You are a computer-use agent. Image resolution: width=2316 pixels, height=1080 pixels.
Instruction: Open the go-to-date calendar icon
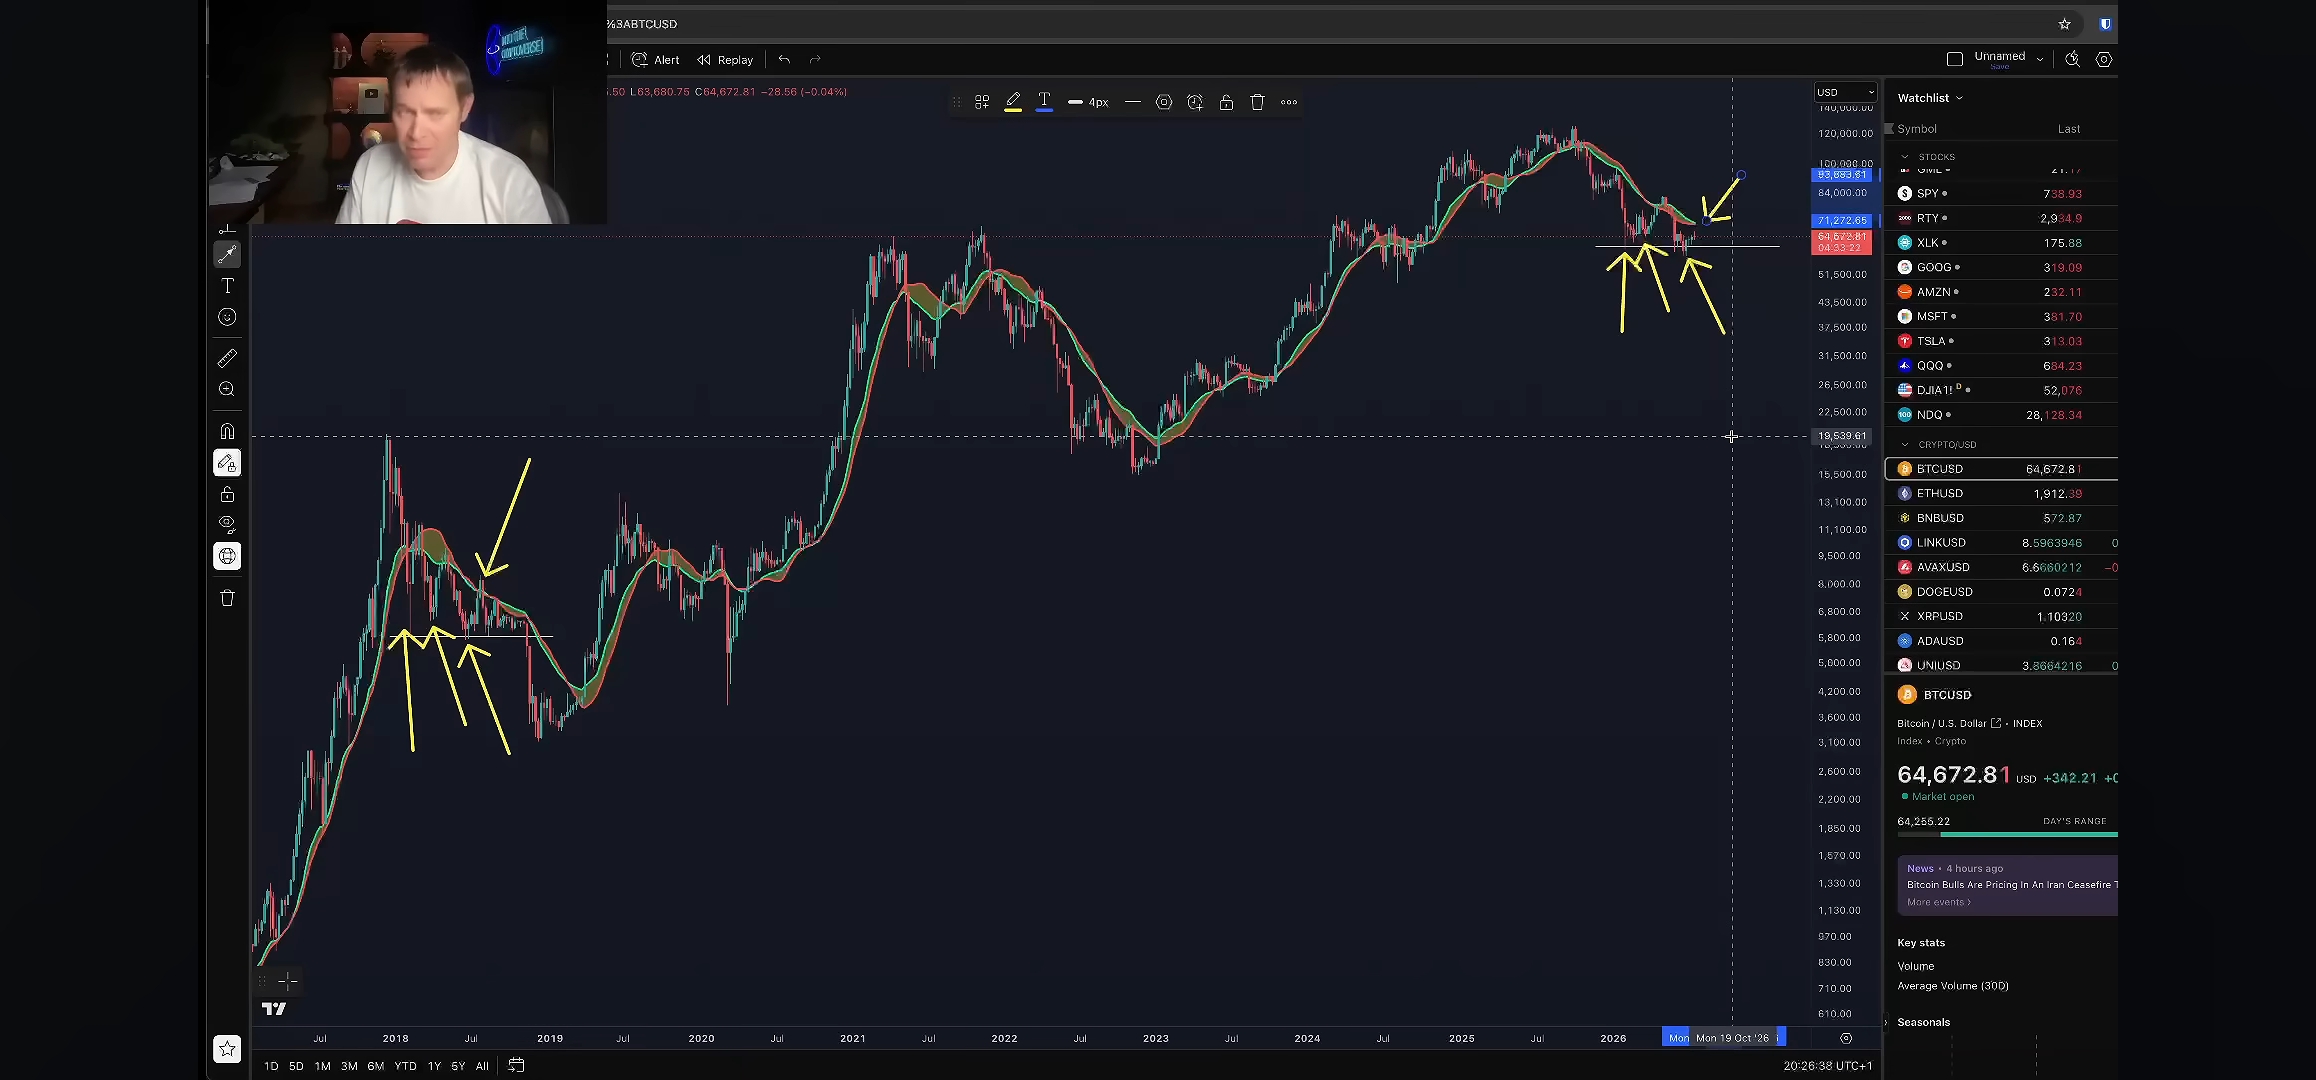(x=516, y=1065)
